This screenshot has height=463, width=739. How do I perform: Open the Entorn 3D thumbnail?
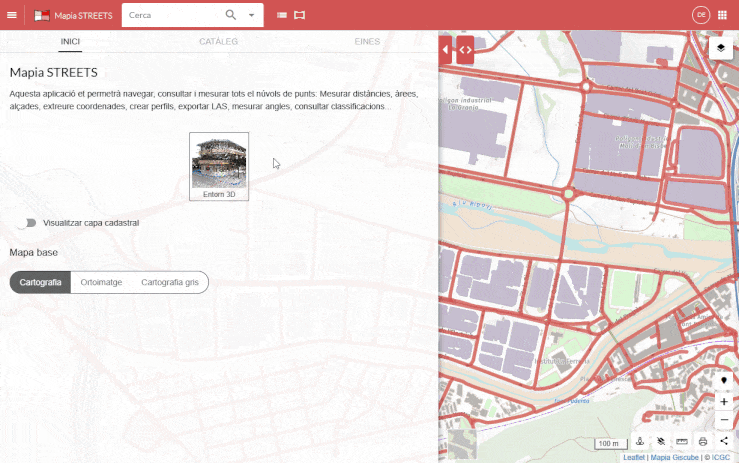pyautogui.click(x=219, y=166)
